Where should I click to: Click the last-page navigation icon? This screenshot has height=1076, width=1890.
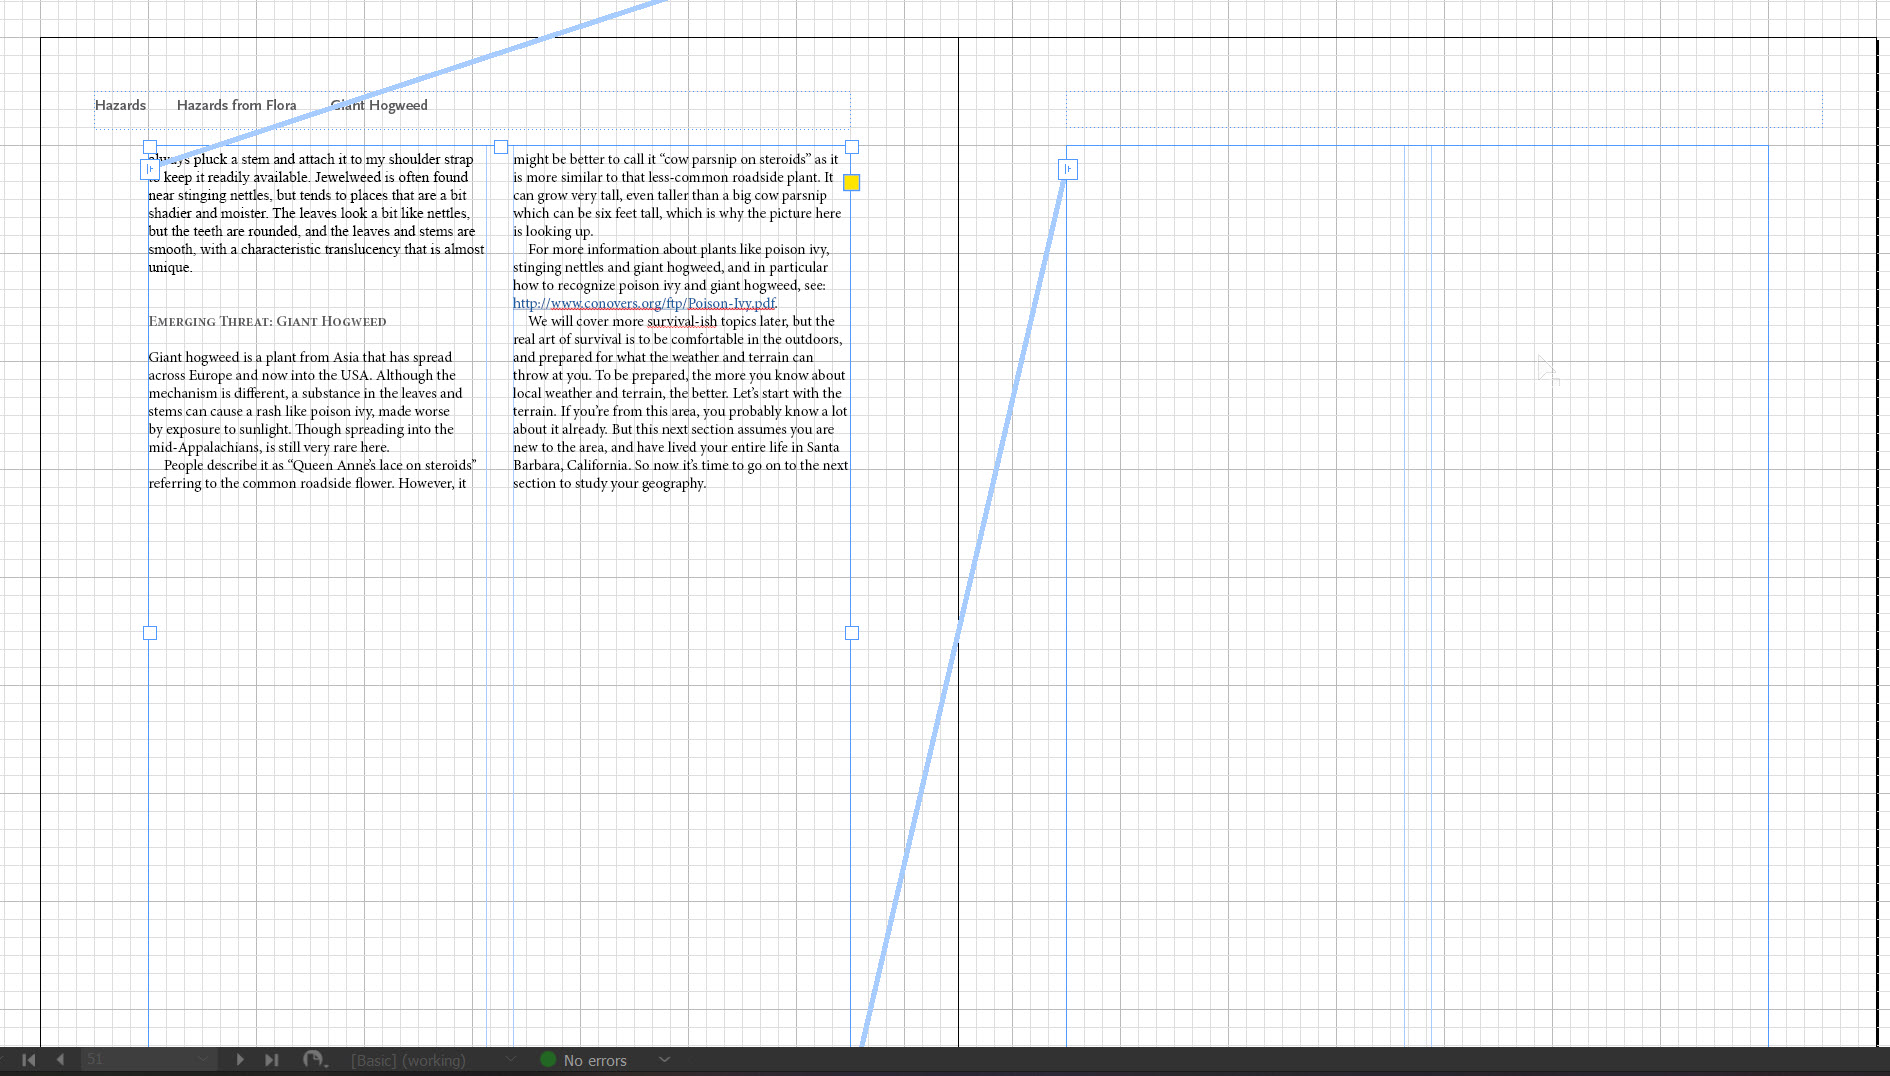pyautogui.click(x=272, y=1059)
